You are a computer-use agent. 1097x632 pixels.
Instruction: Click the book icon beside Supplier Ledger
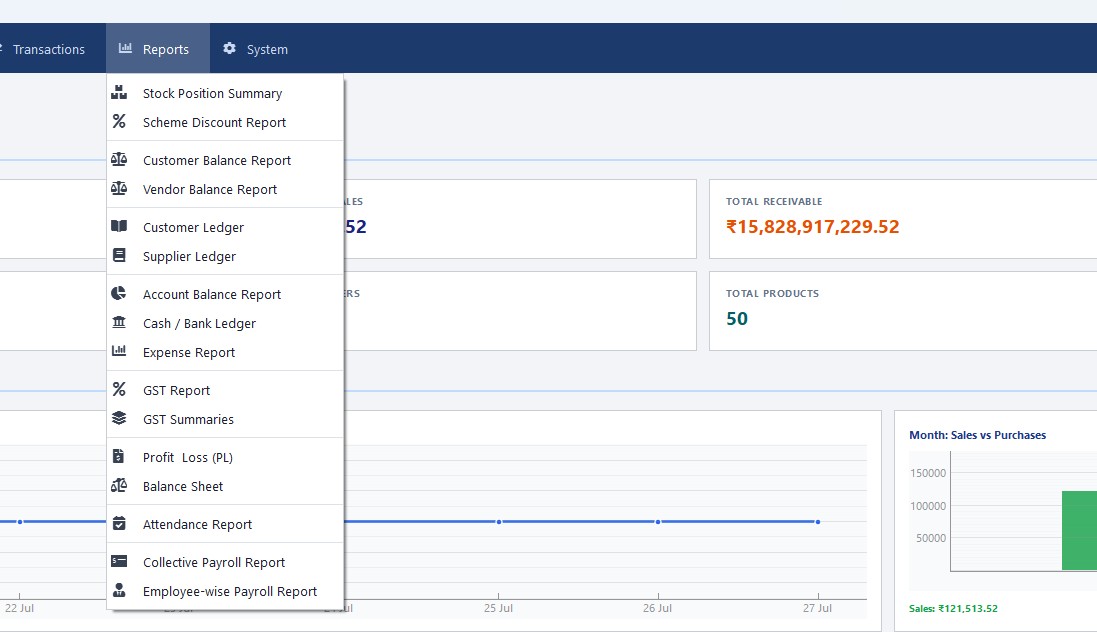pos(119,255)
